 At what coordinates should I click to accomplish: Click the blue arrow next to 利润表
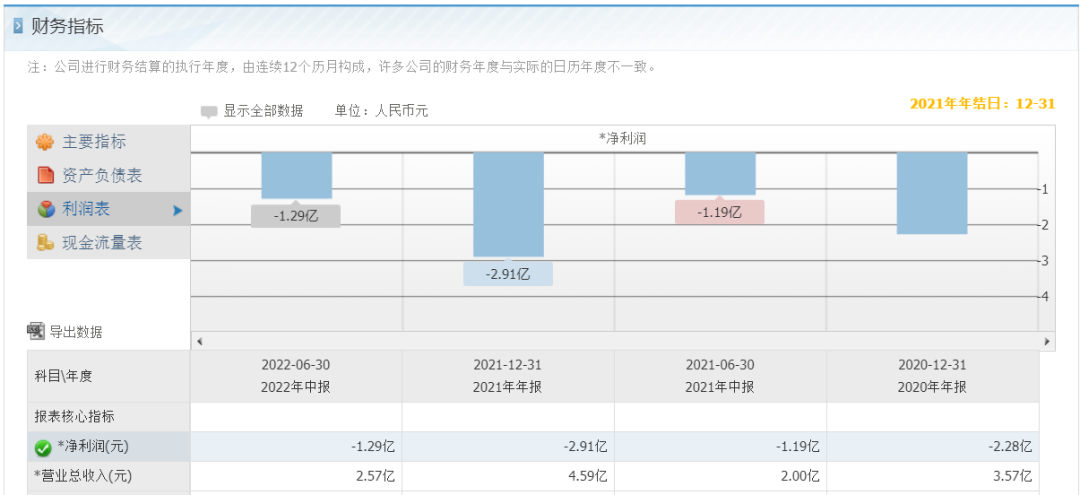pos(178,210)
